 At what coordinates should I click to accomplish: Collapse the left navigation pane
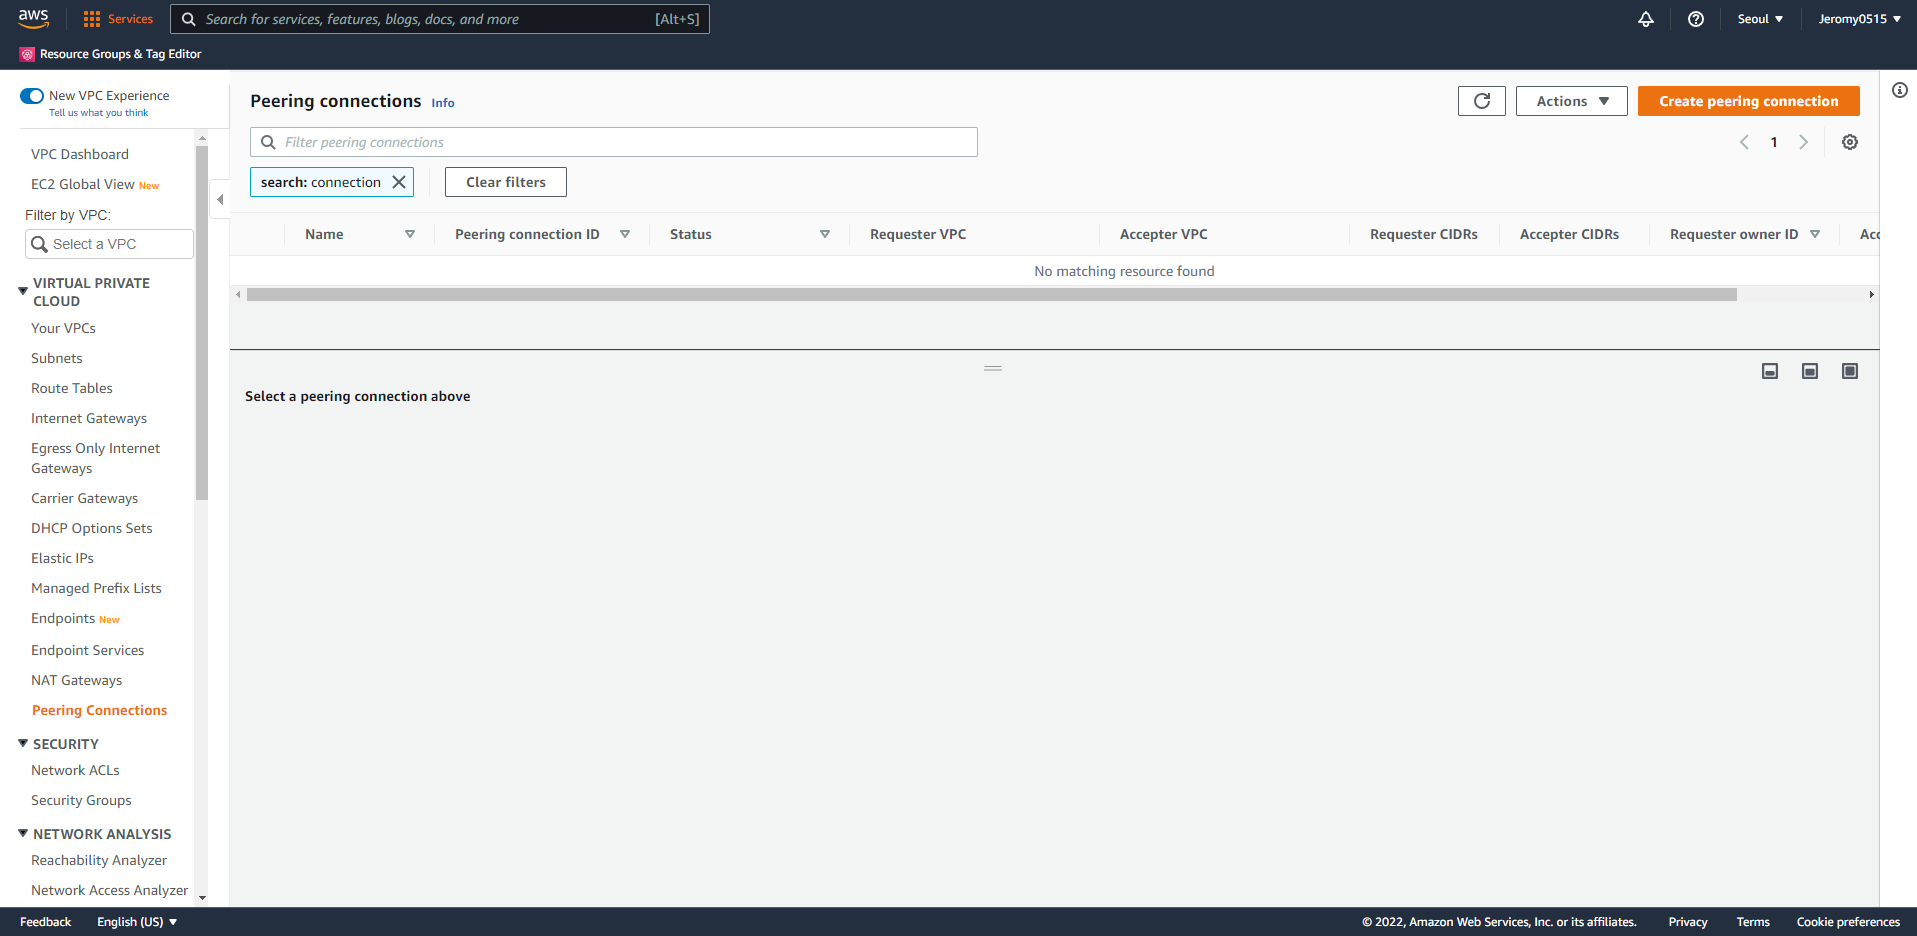click(220, 199)
